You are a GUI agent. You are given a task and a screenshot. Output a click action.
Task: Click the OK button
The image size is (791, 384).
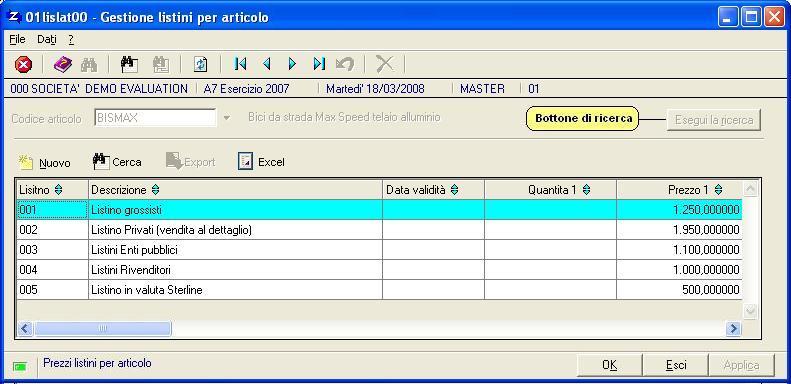click(609, 365)
